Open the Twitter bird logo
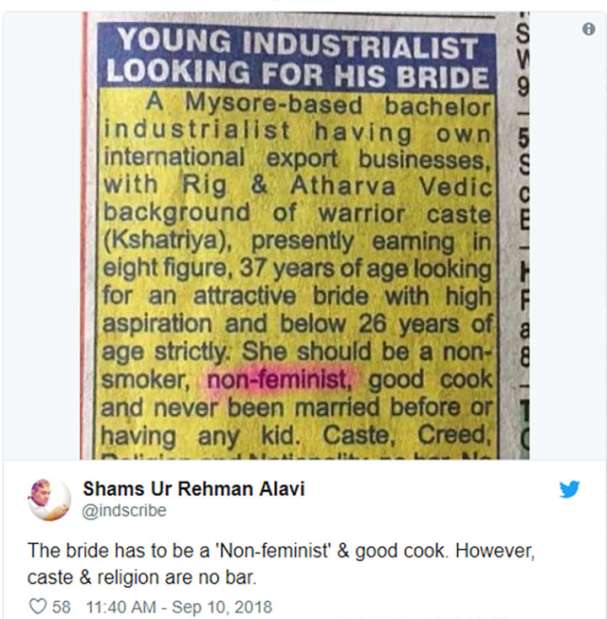The height and width of the screenshot is (619, 607). pos(570,489)
